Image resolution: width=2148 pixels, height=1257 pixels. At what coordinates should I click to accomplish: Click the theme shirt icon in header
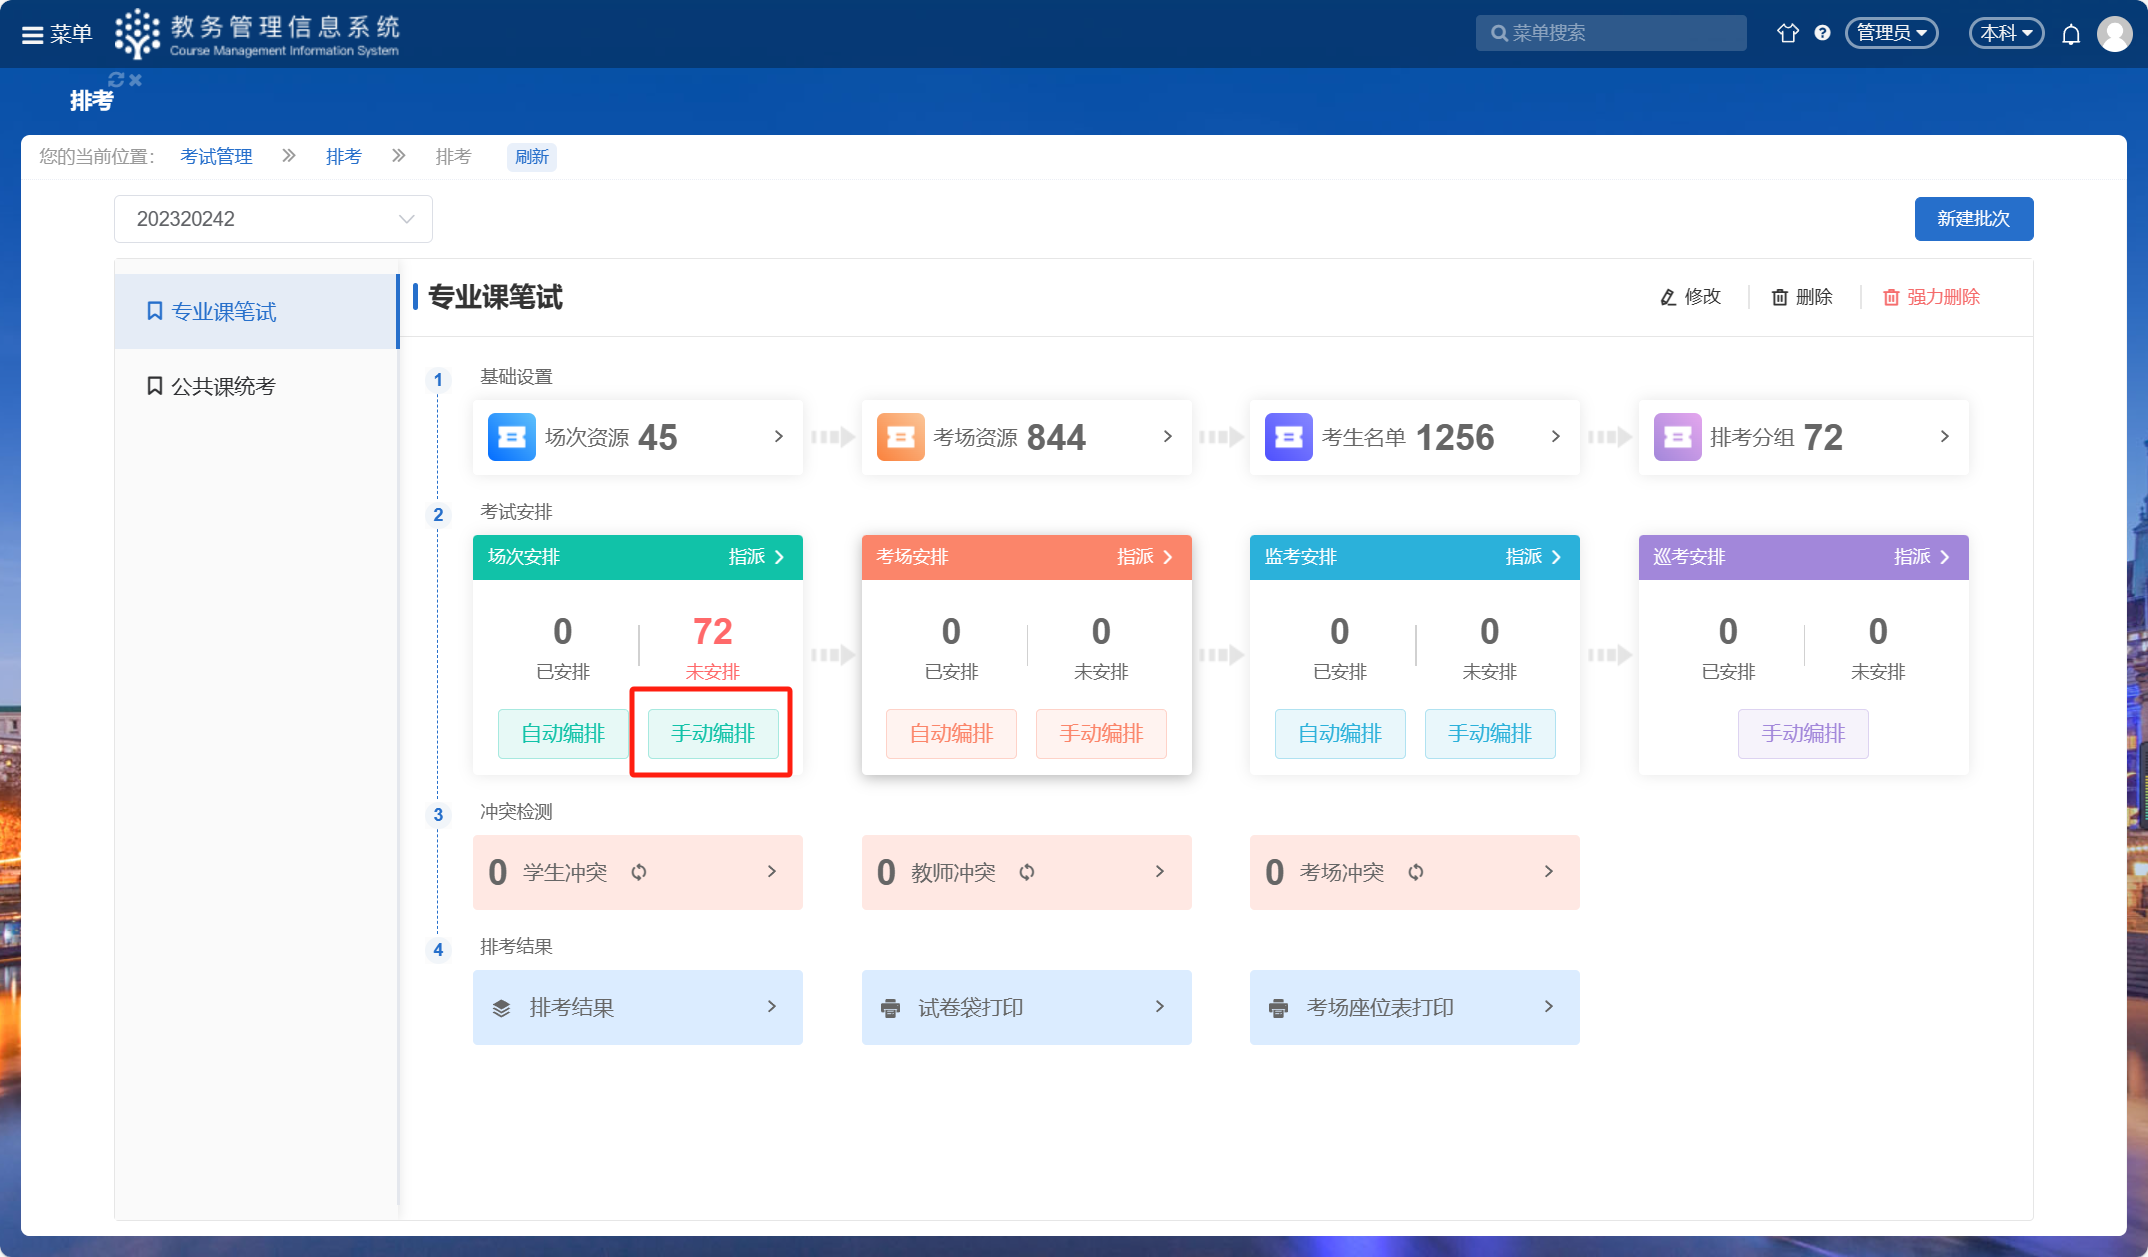(x=1787, y=33)
